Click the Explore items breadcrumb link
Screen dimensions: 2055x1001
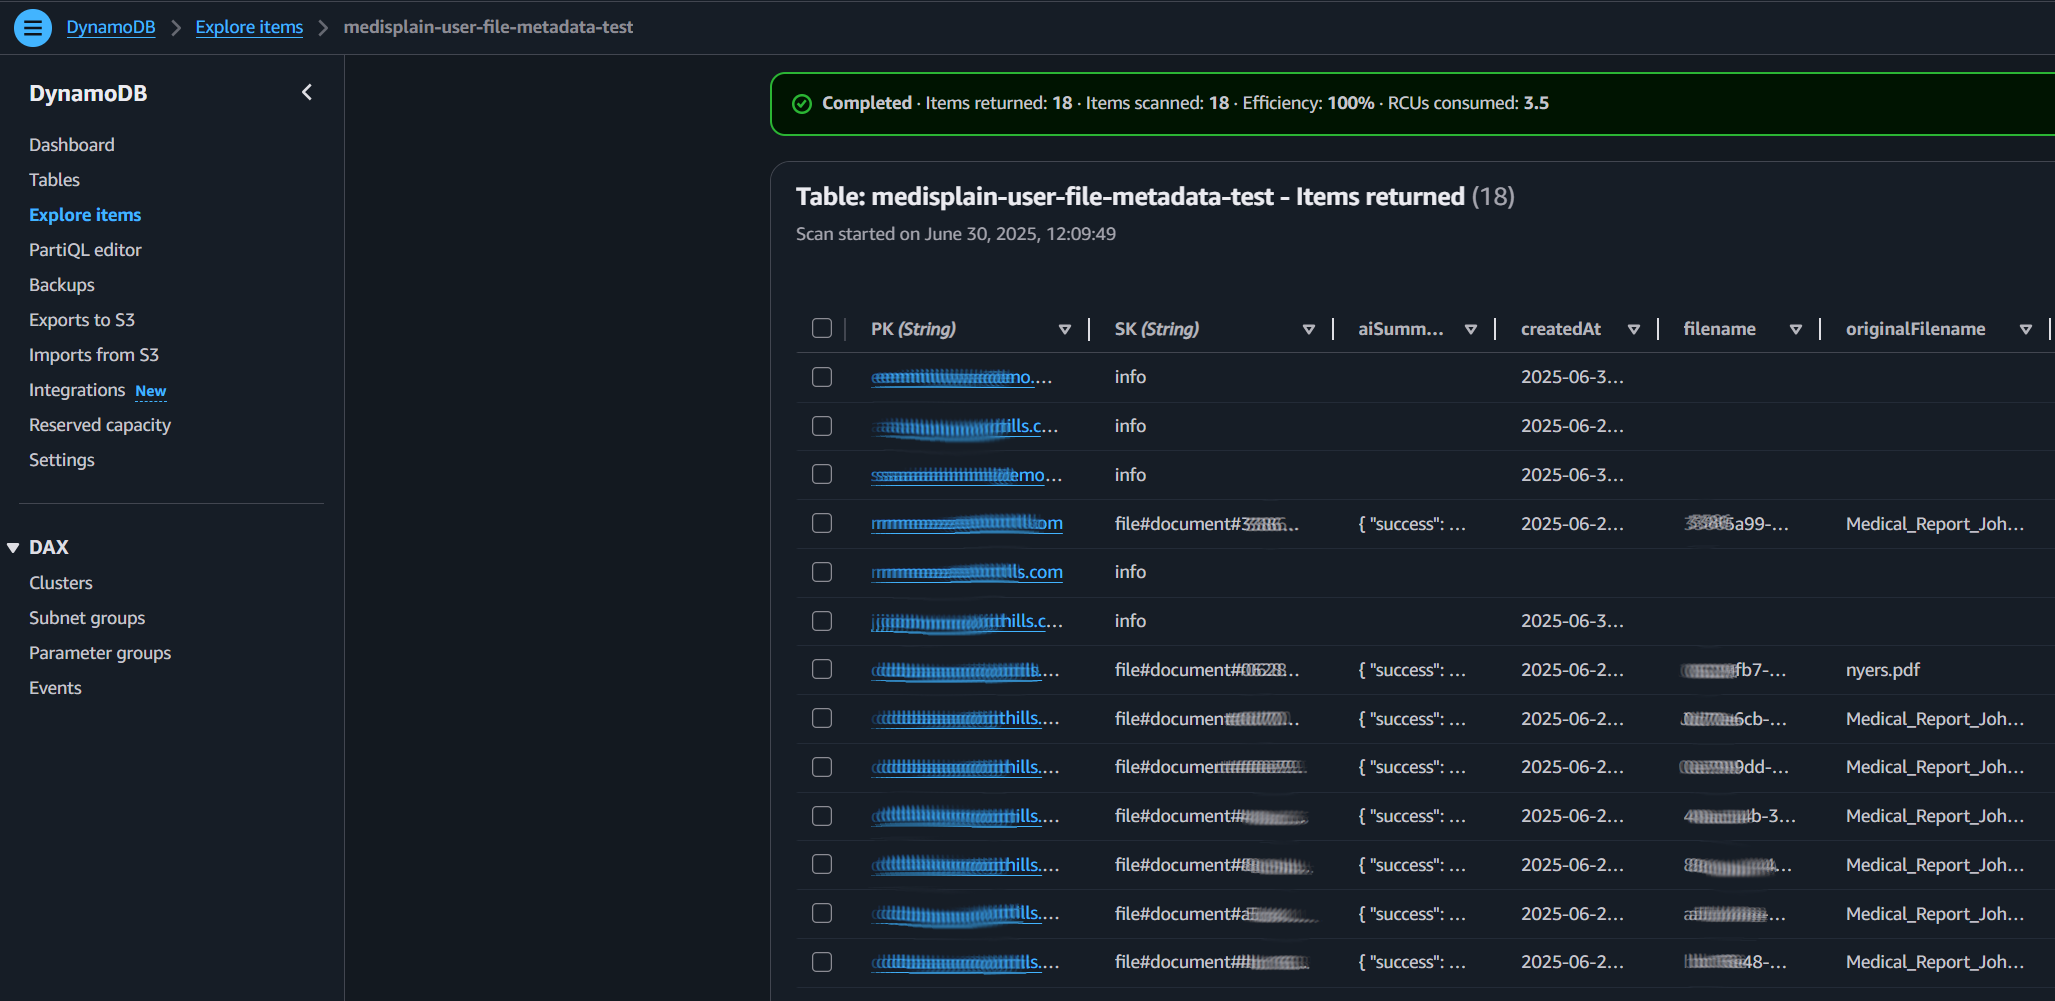pyautogui.click(x=249, y=27)
